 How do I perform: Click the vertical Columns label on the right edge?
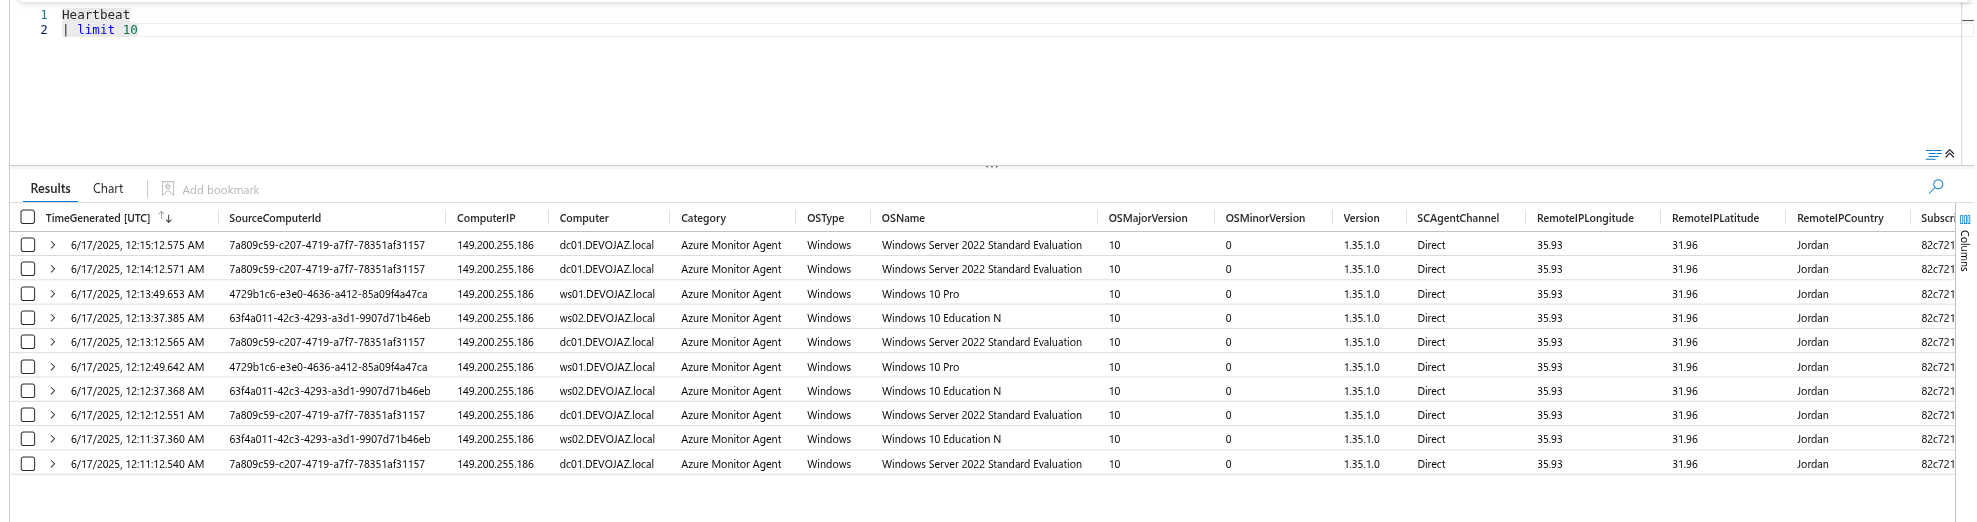pos(1964,250)
